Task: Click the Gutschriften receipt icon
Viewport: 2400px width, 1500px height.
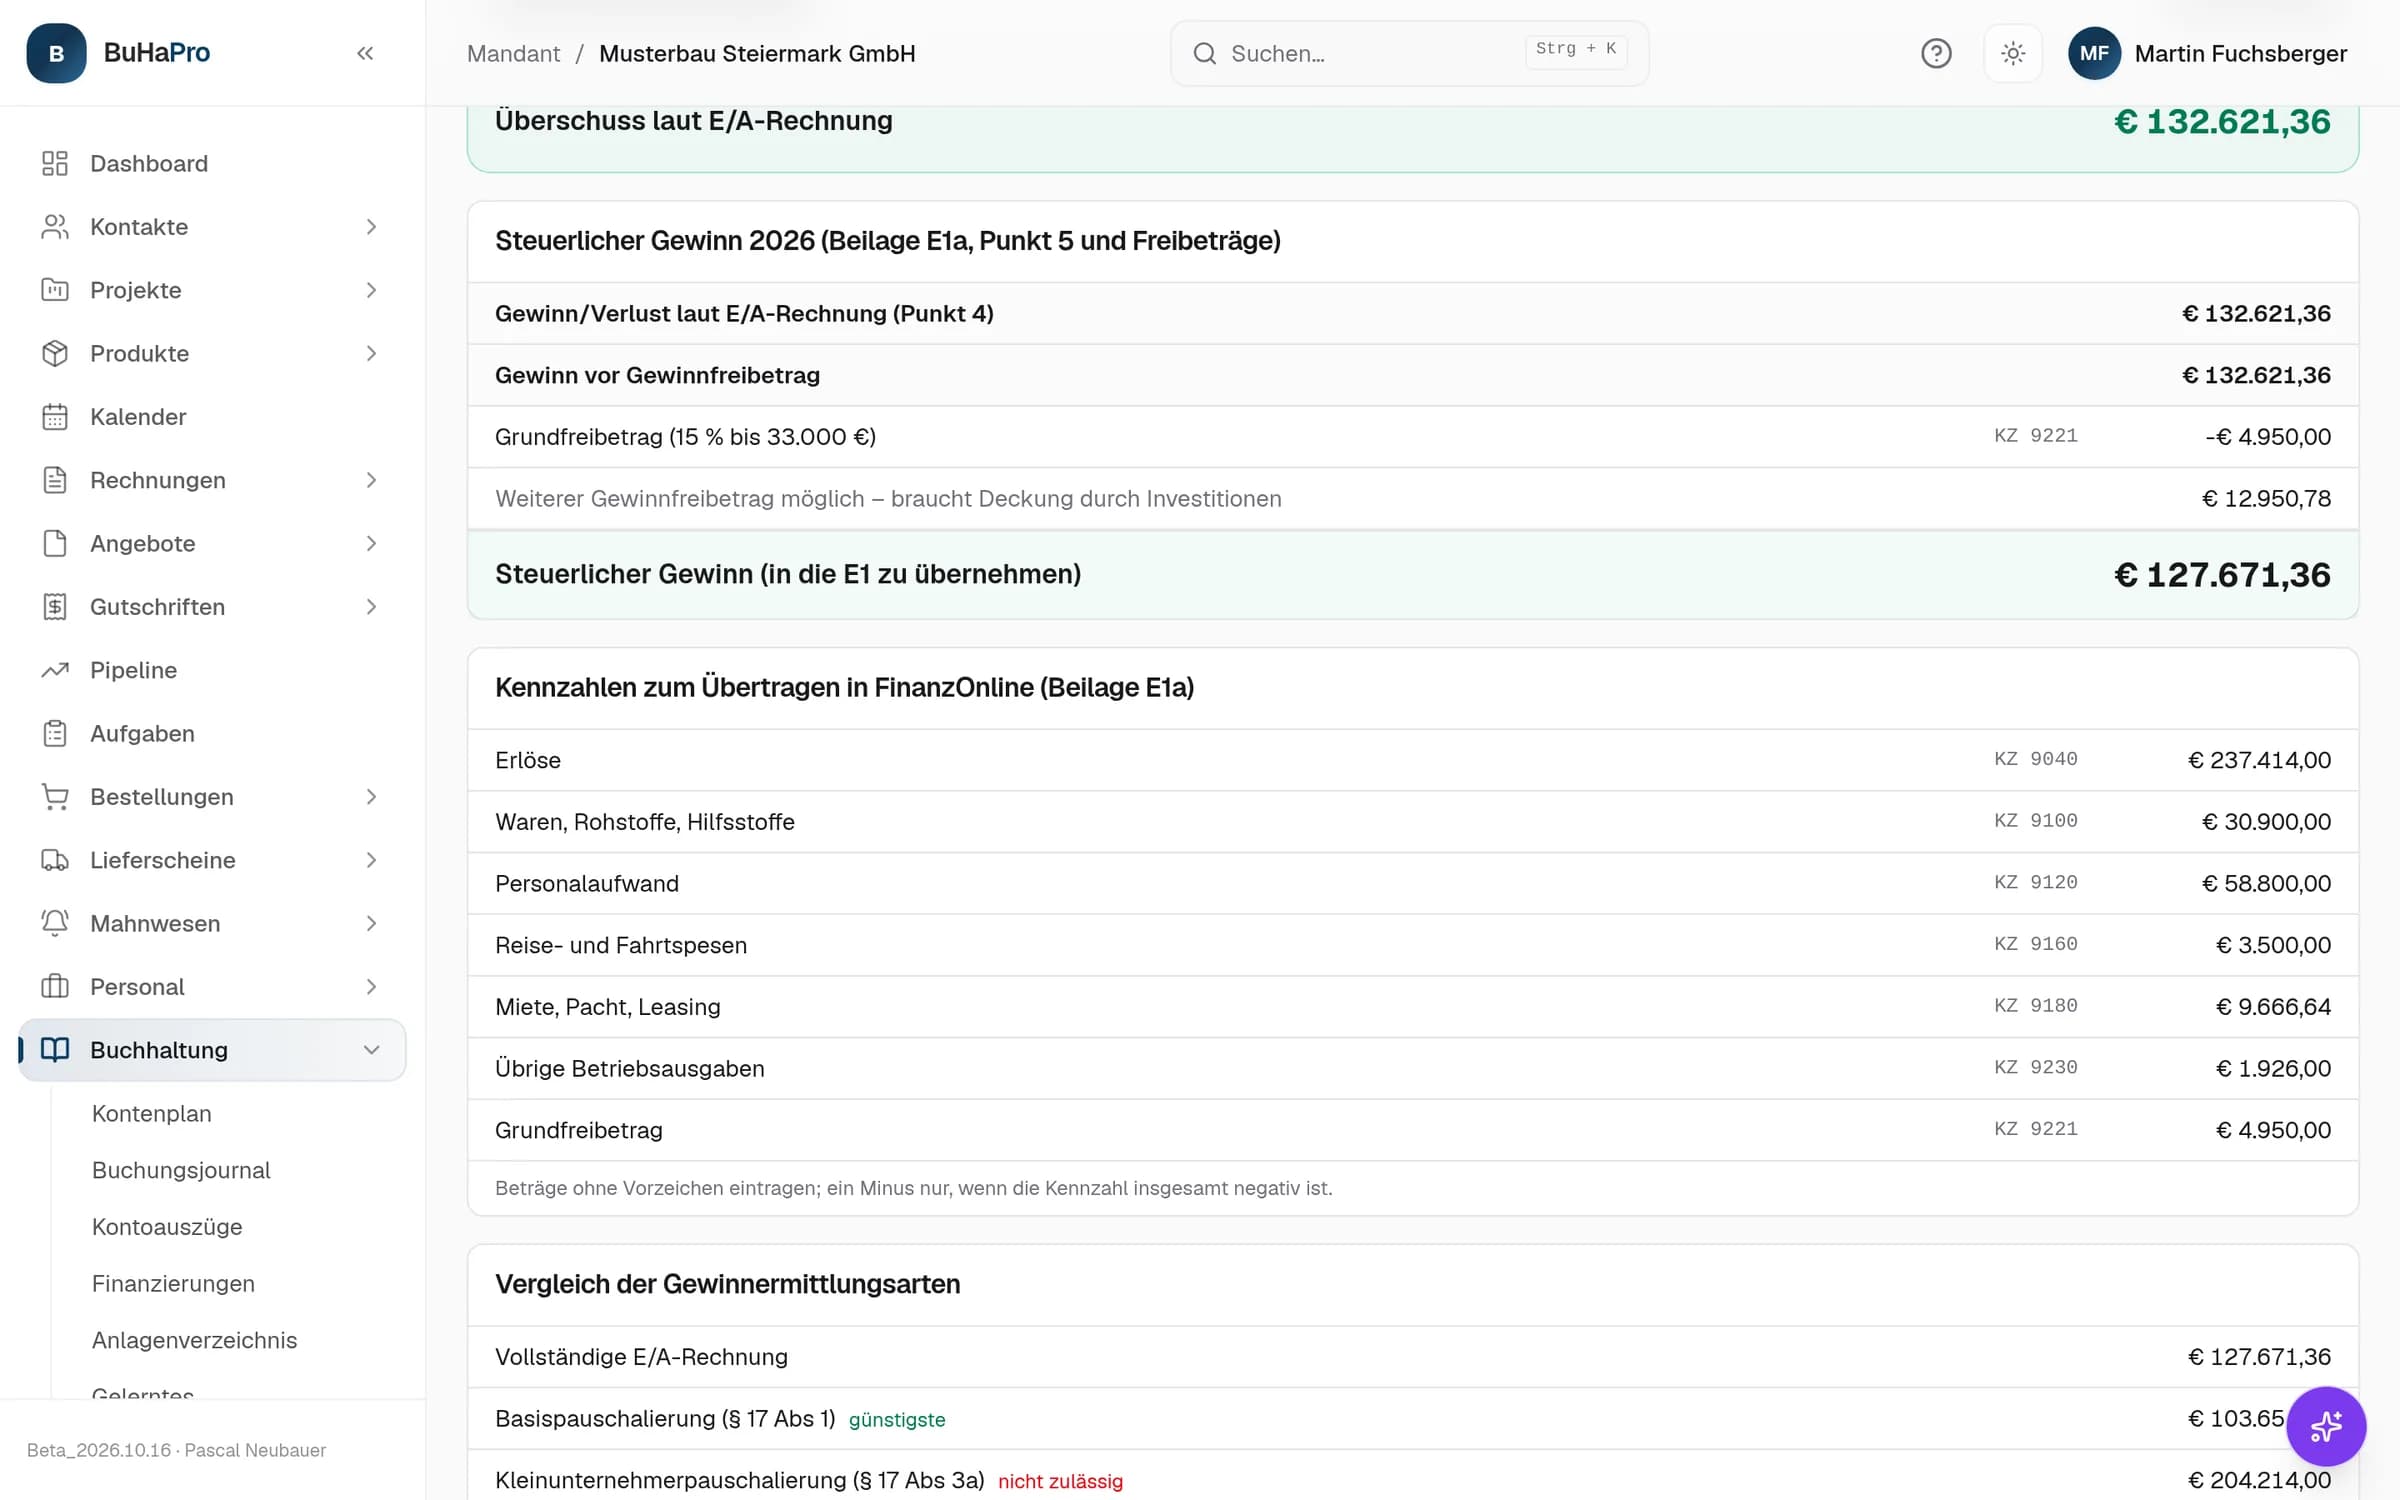Action: point(55,607)
